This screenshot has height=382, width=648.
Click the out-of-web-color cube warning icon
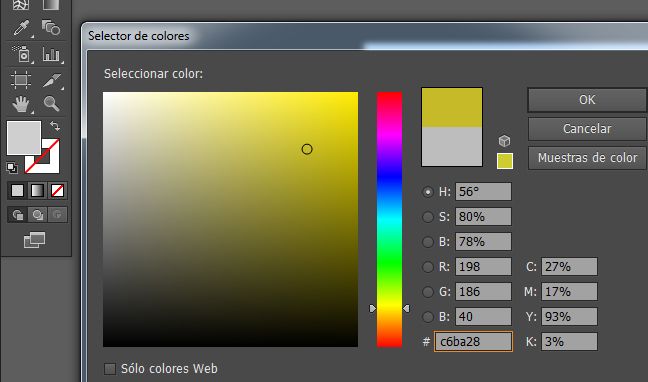pos(504,141)
